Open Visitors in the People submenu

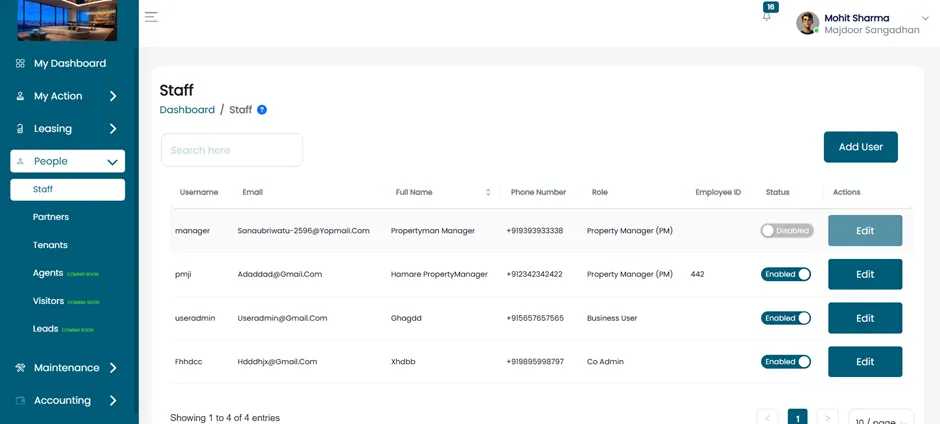point(48,300)
